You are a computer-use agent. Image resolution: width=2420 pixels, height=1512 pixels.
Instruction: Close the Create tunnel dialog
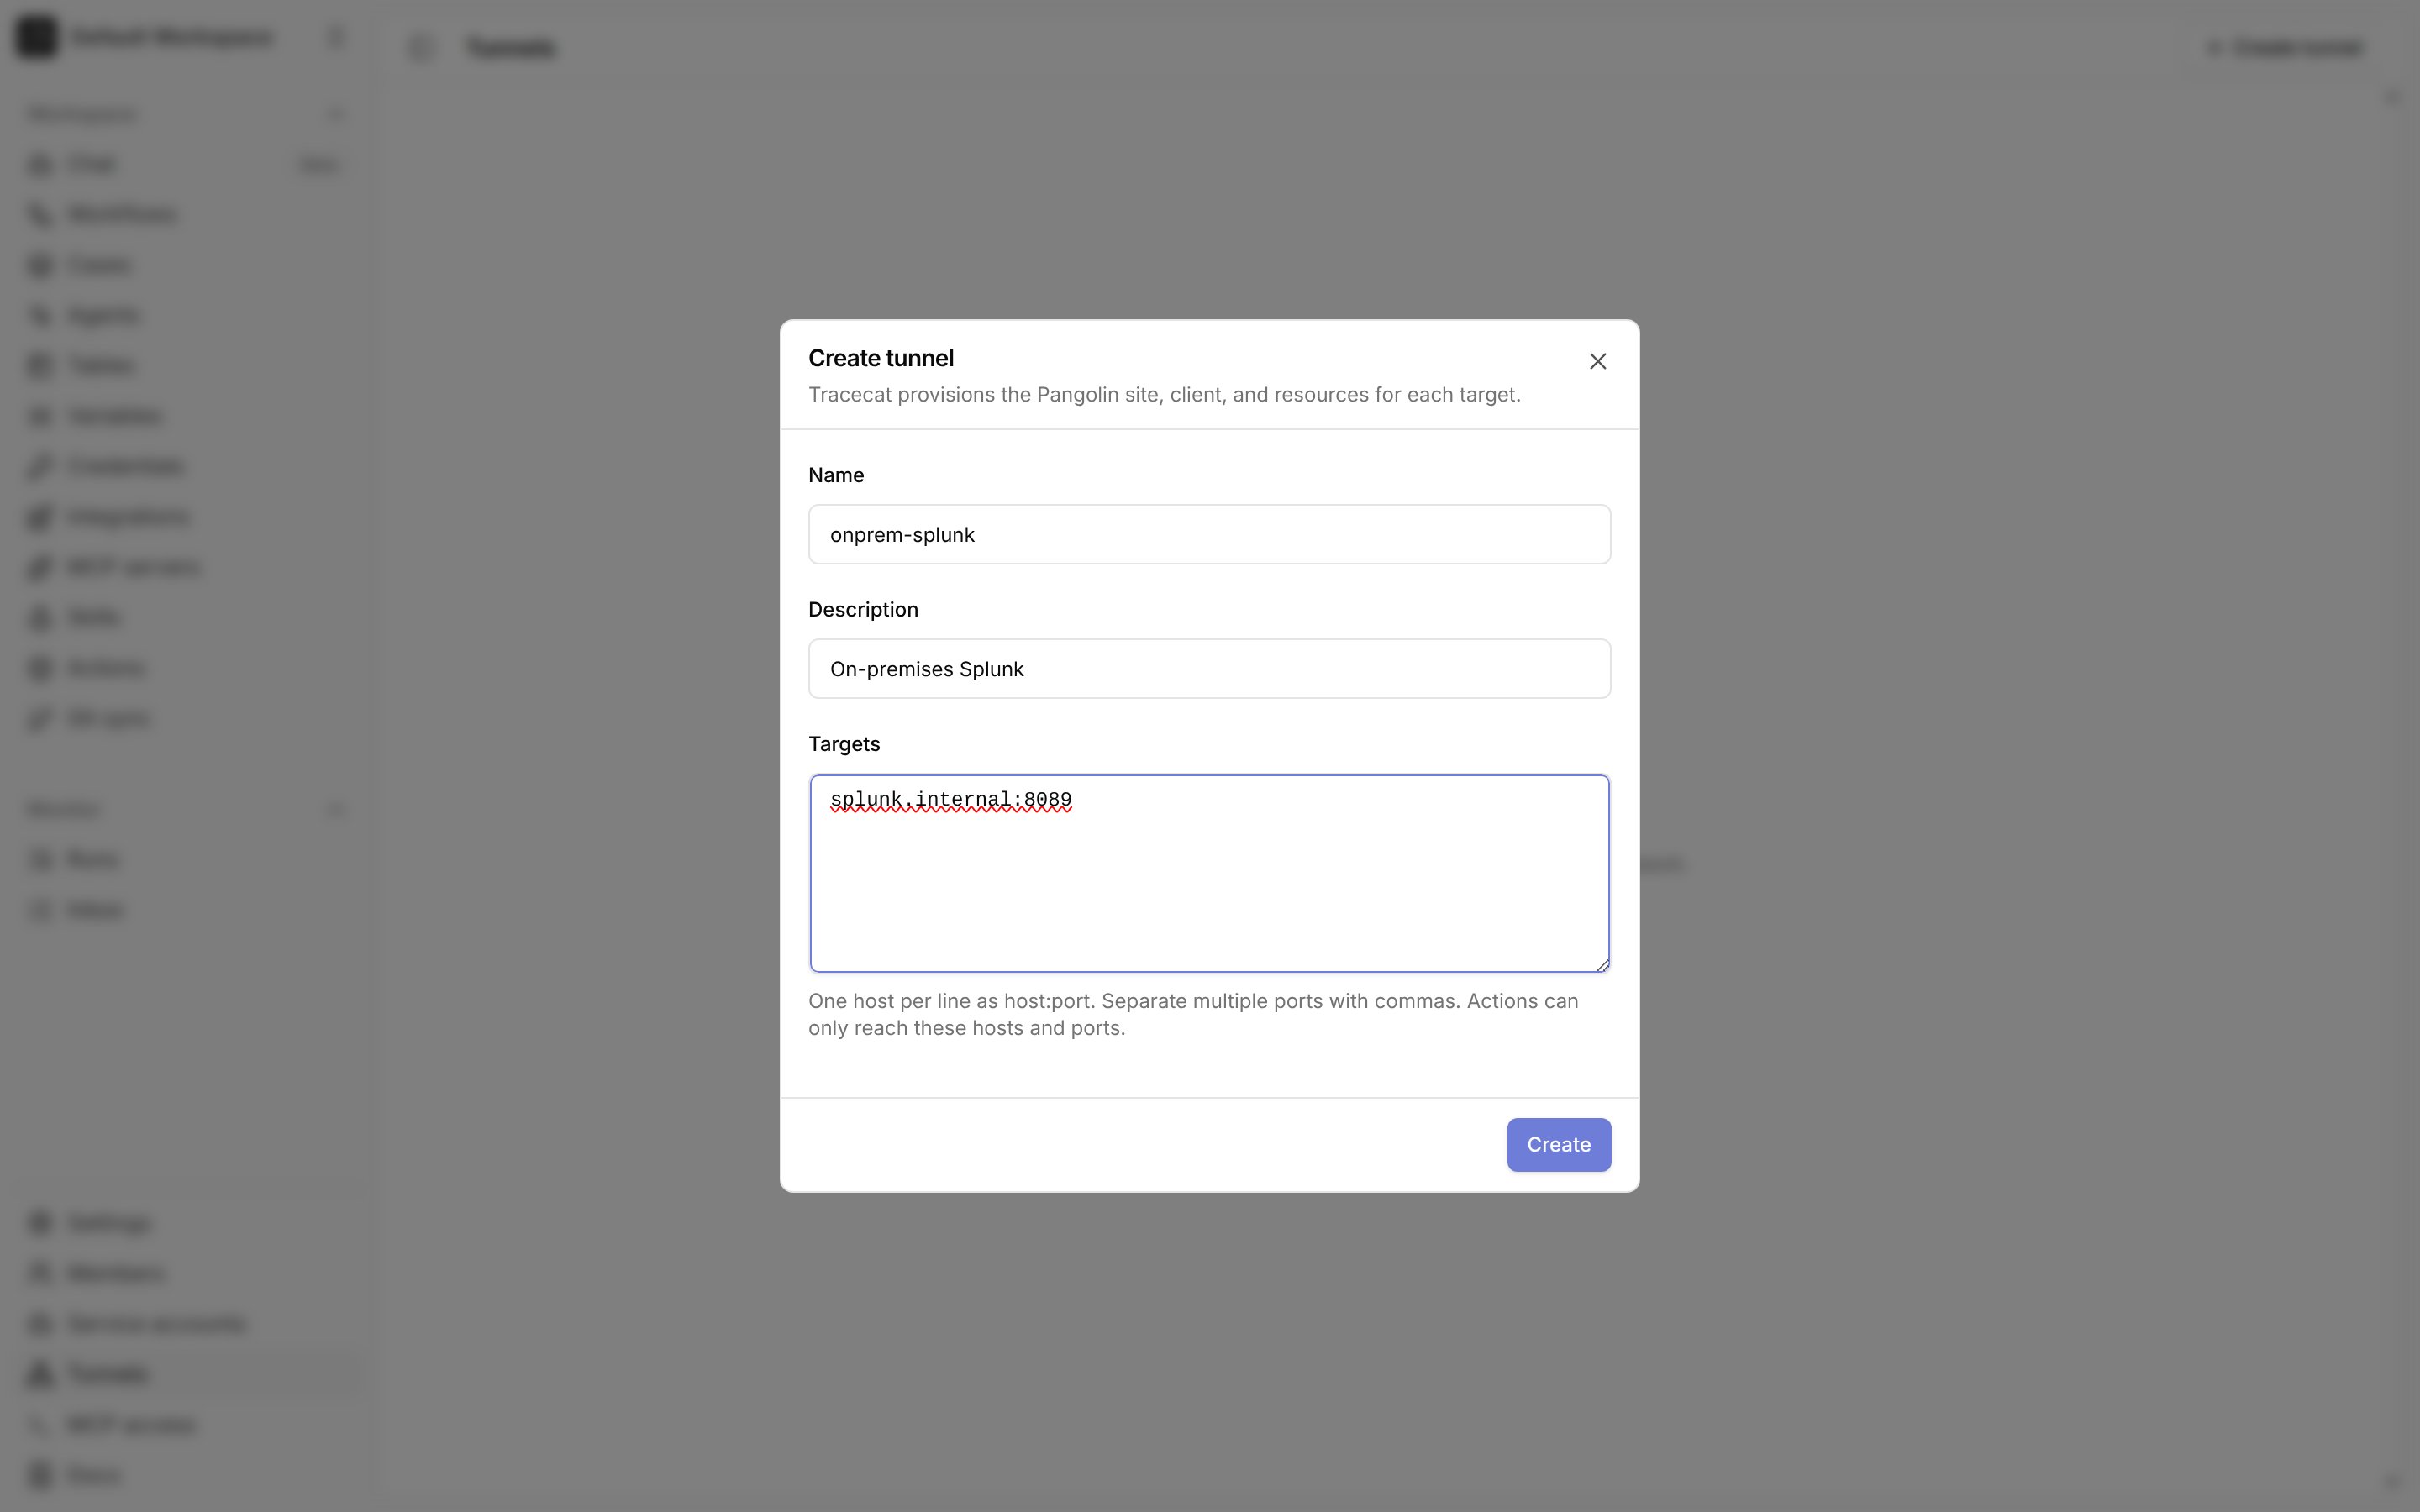coord(1597,361)
